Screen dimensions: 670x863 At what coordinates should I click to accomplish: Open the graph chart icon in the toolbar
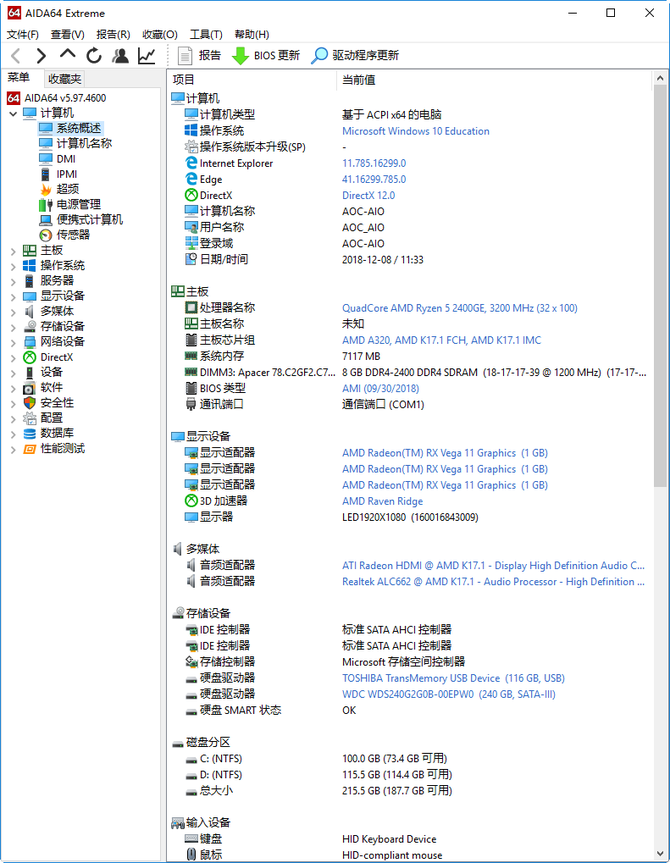(146, 56)
